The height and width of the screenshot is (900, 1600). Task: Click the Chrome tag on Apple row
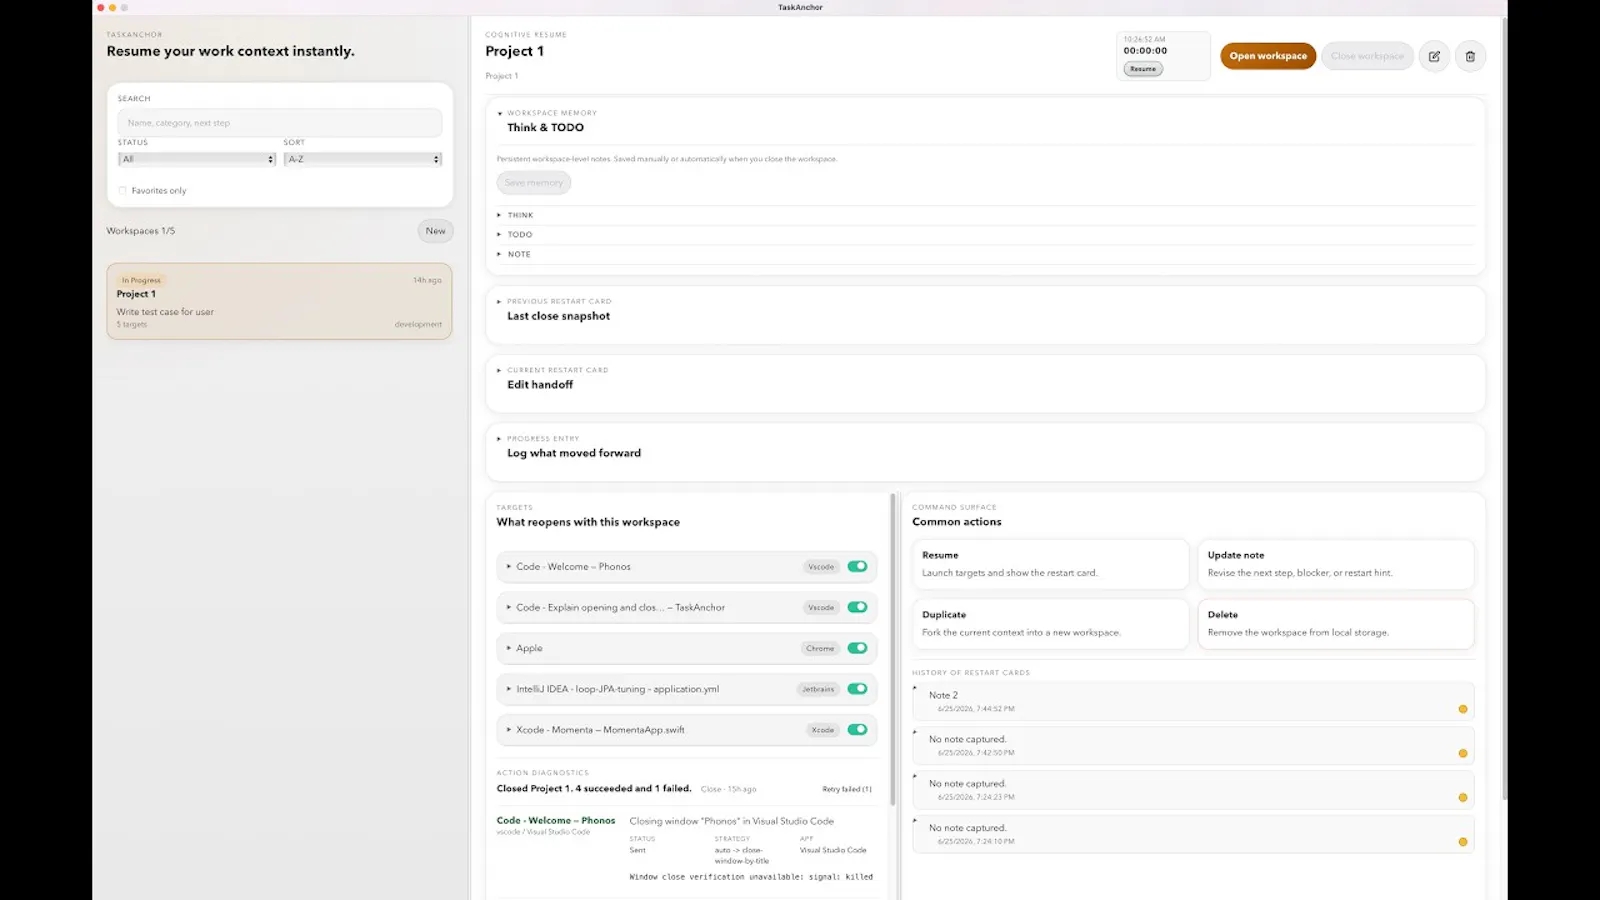point(820,648)
